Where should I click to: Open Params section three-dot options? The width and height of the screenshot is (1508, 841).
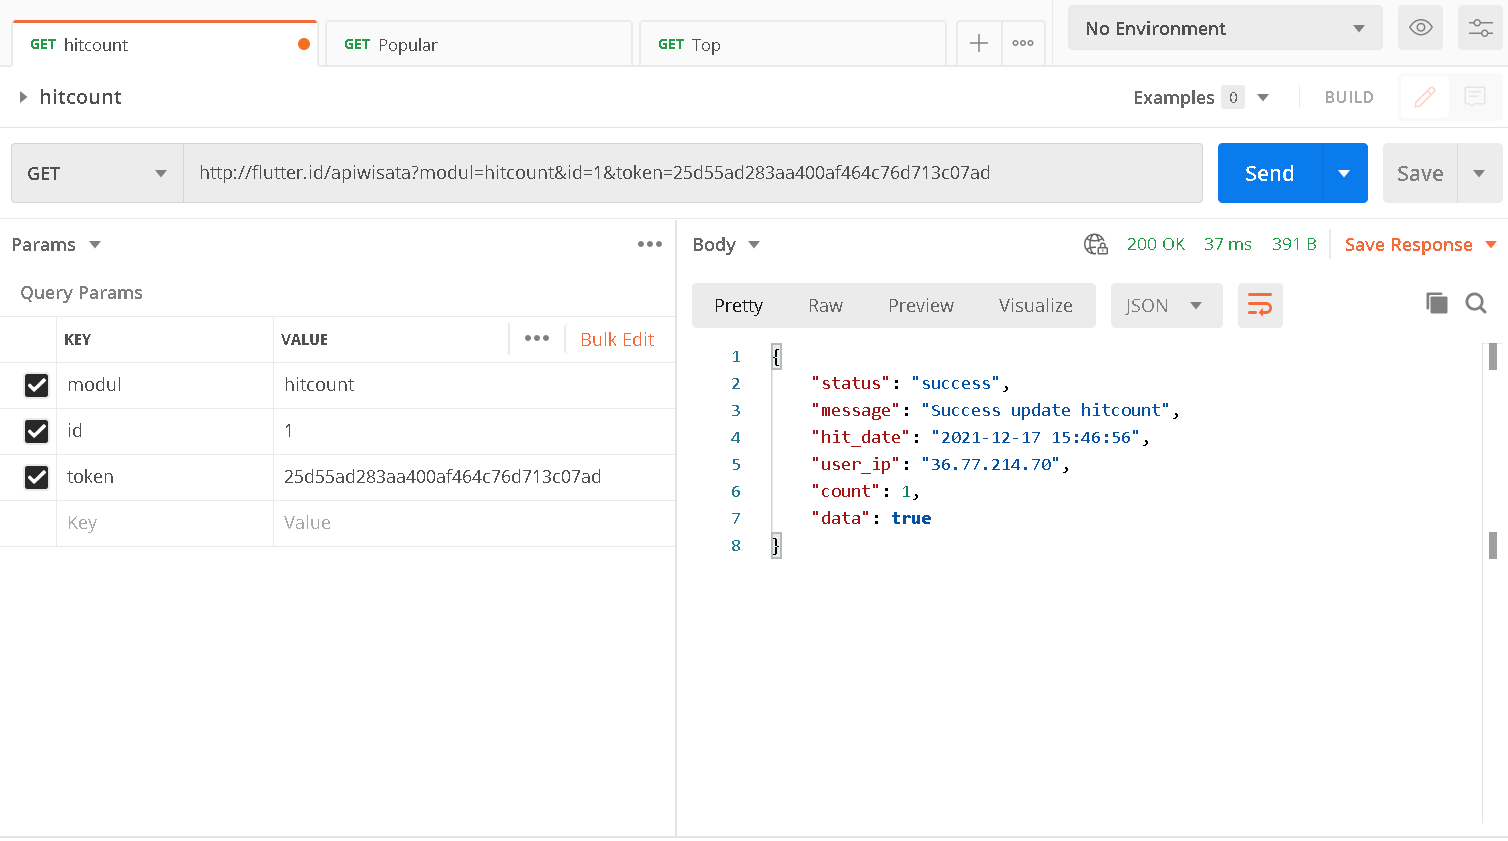click(650, 244)
